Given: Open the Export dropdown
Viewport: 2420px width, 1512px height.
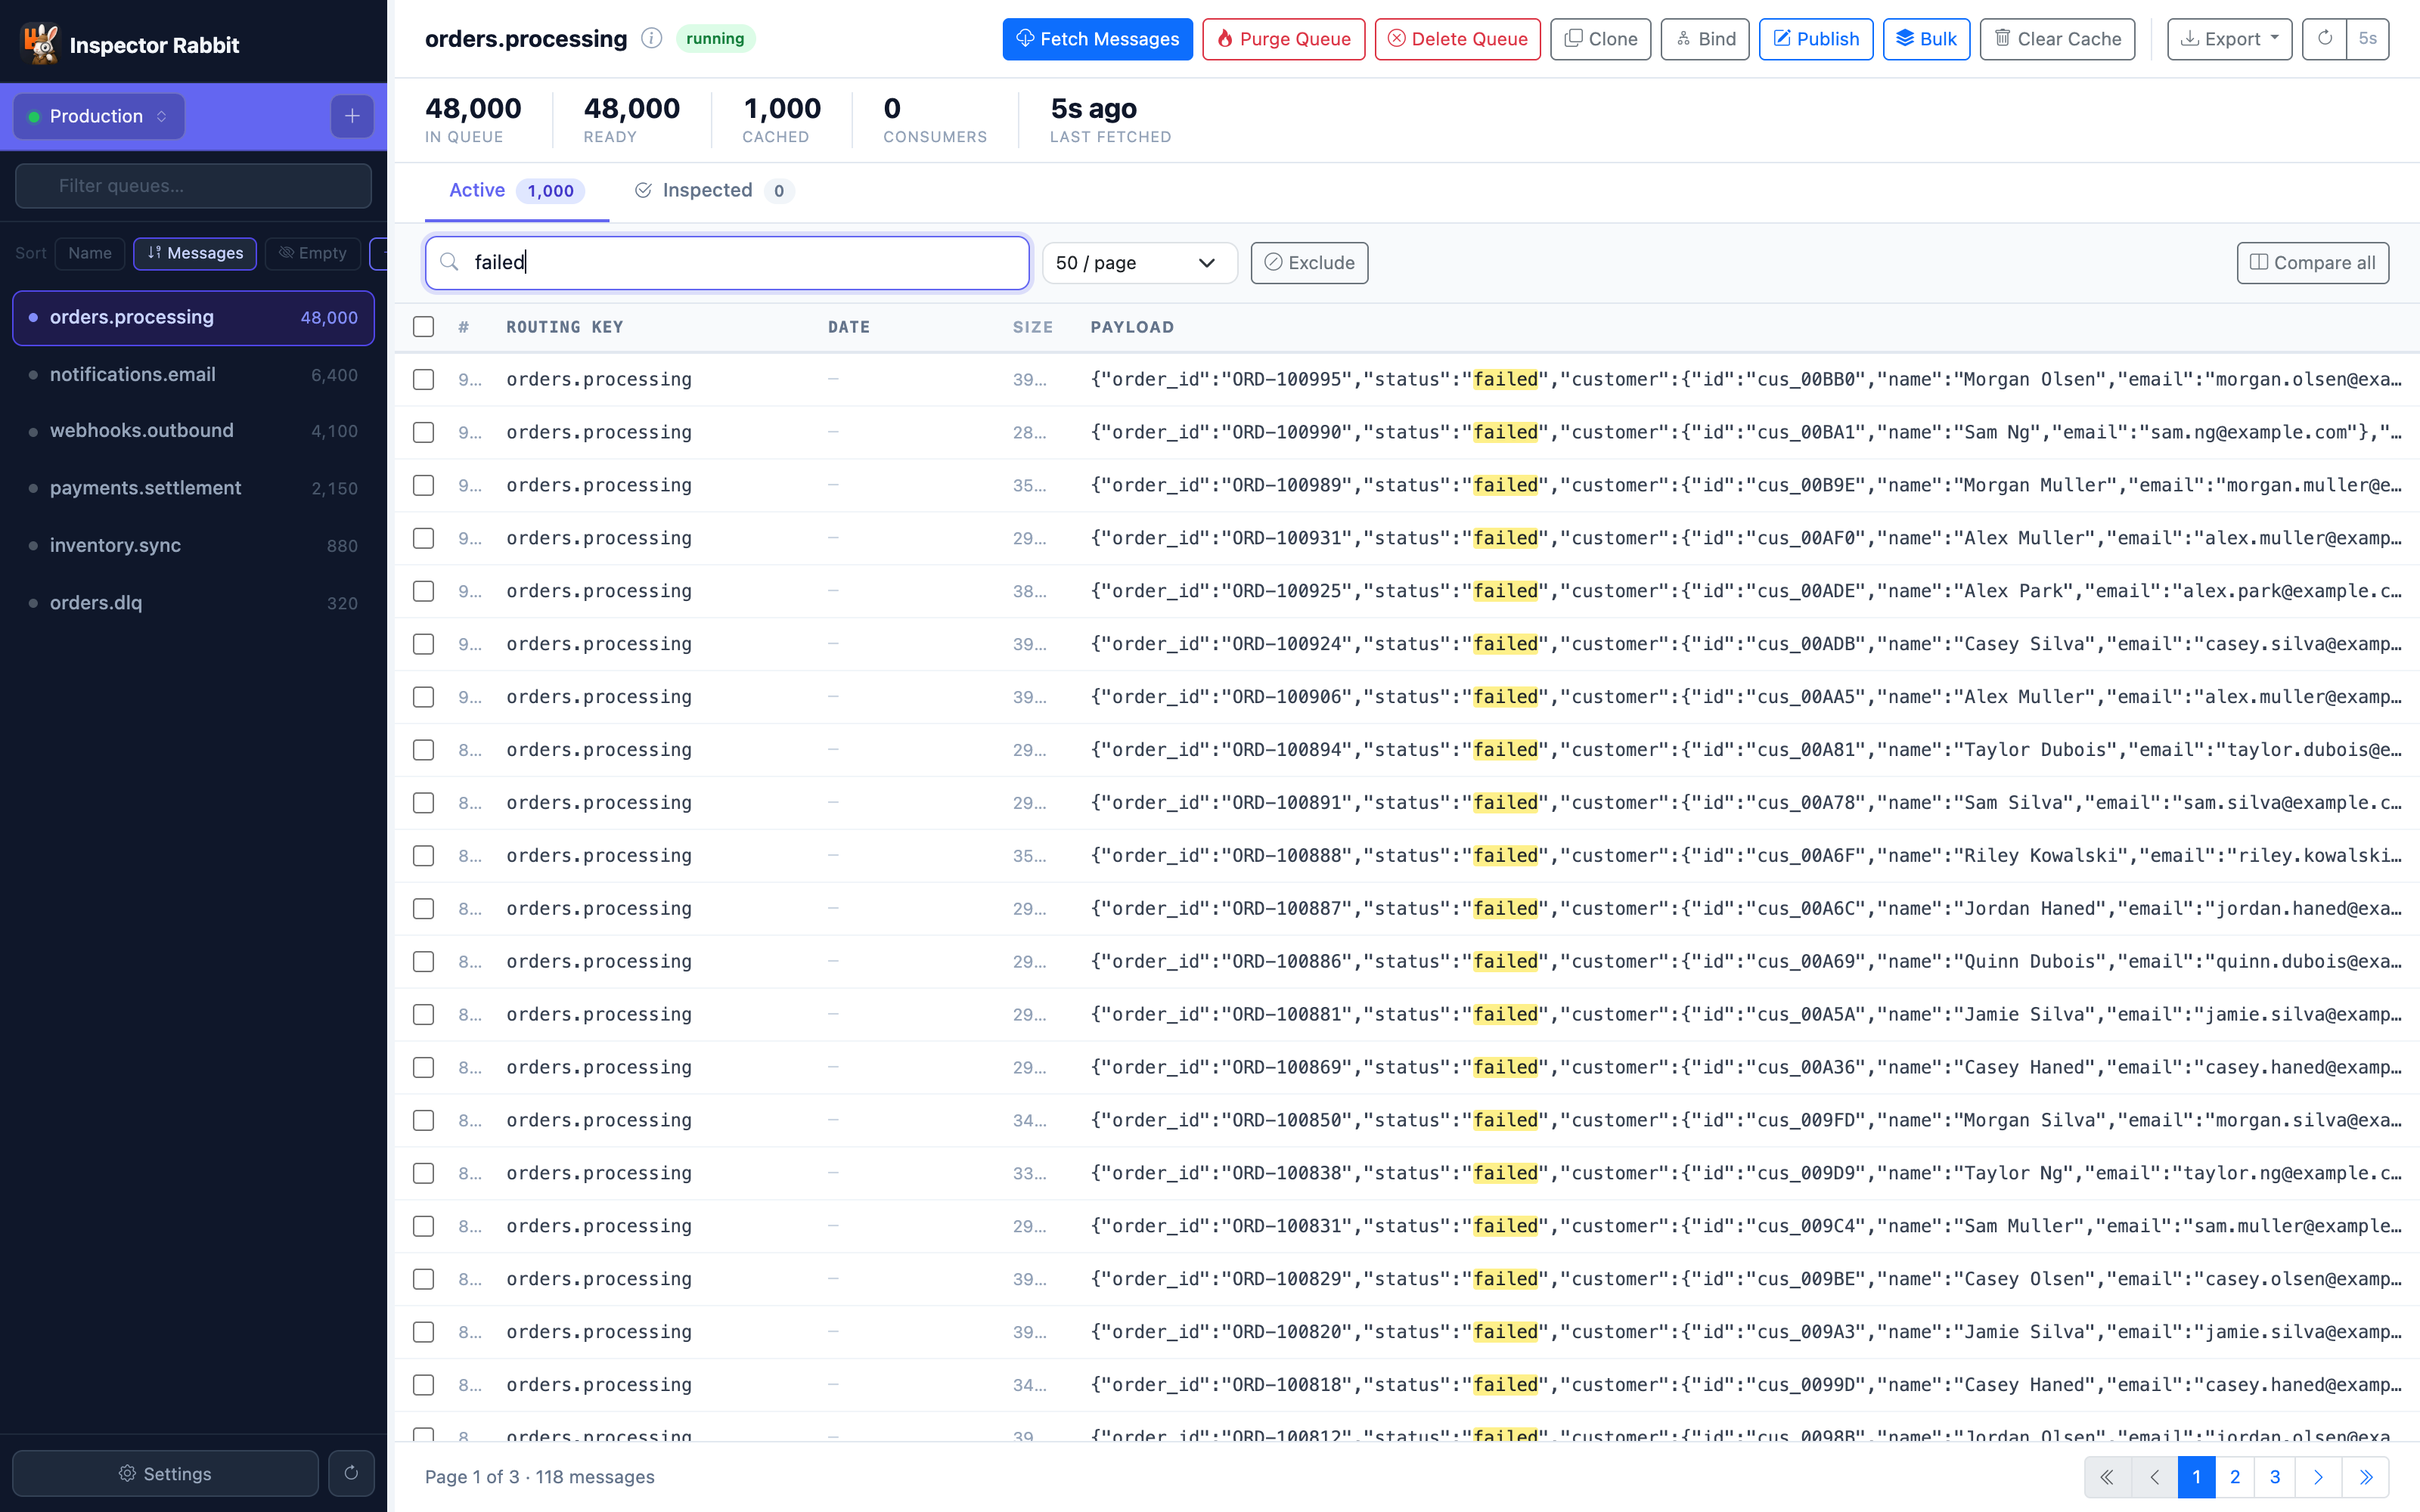Looking at the screenshot, I should (x=2229, y=39).
